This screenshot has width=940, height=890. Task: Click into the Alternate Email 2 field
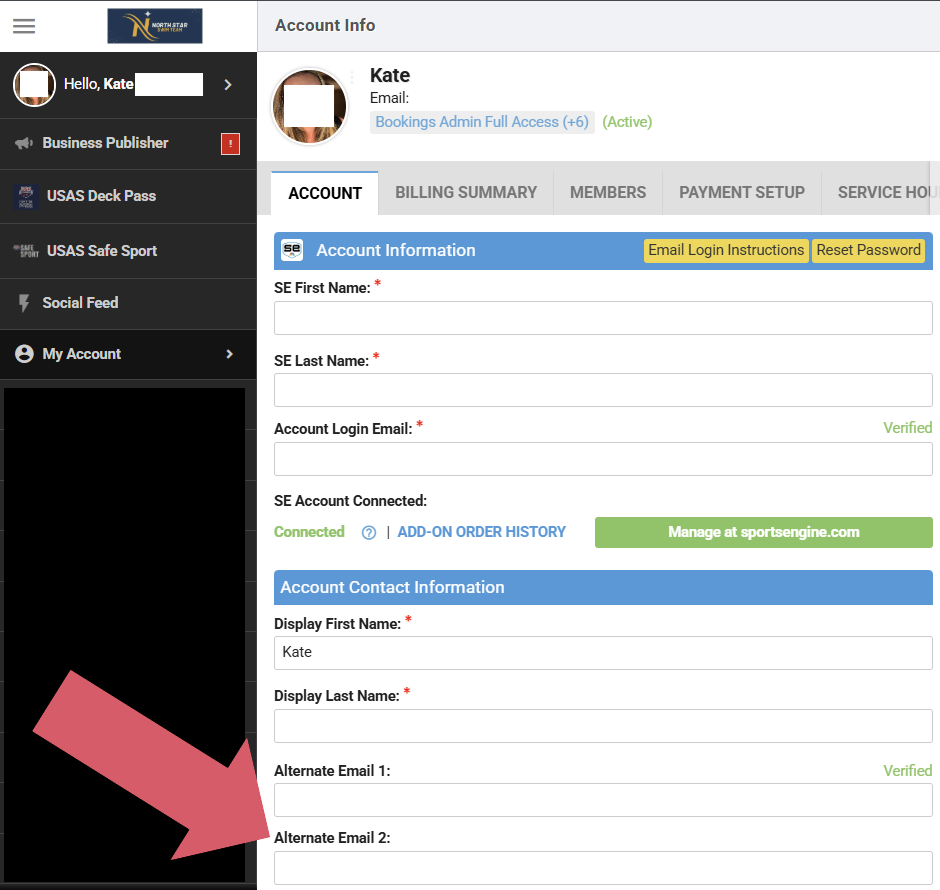[603, 867]
